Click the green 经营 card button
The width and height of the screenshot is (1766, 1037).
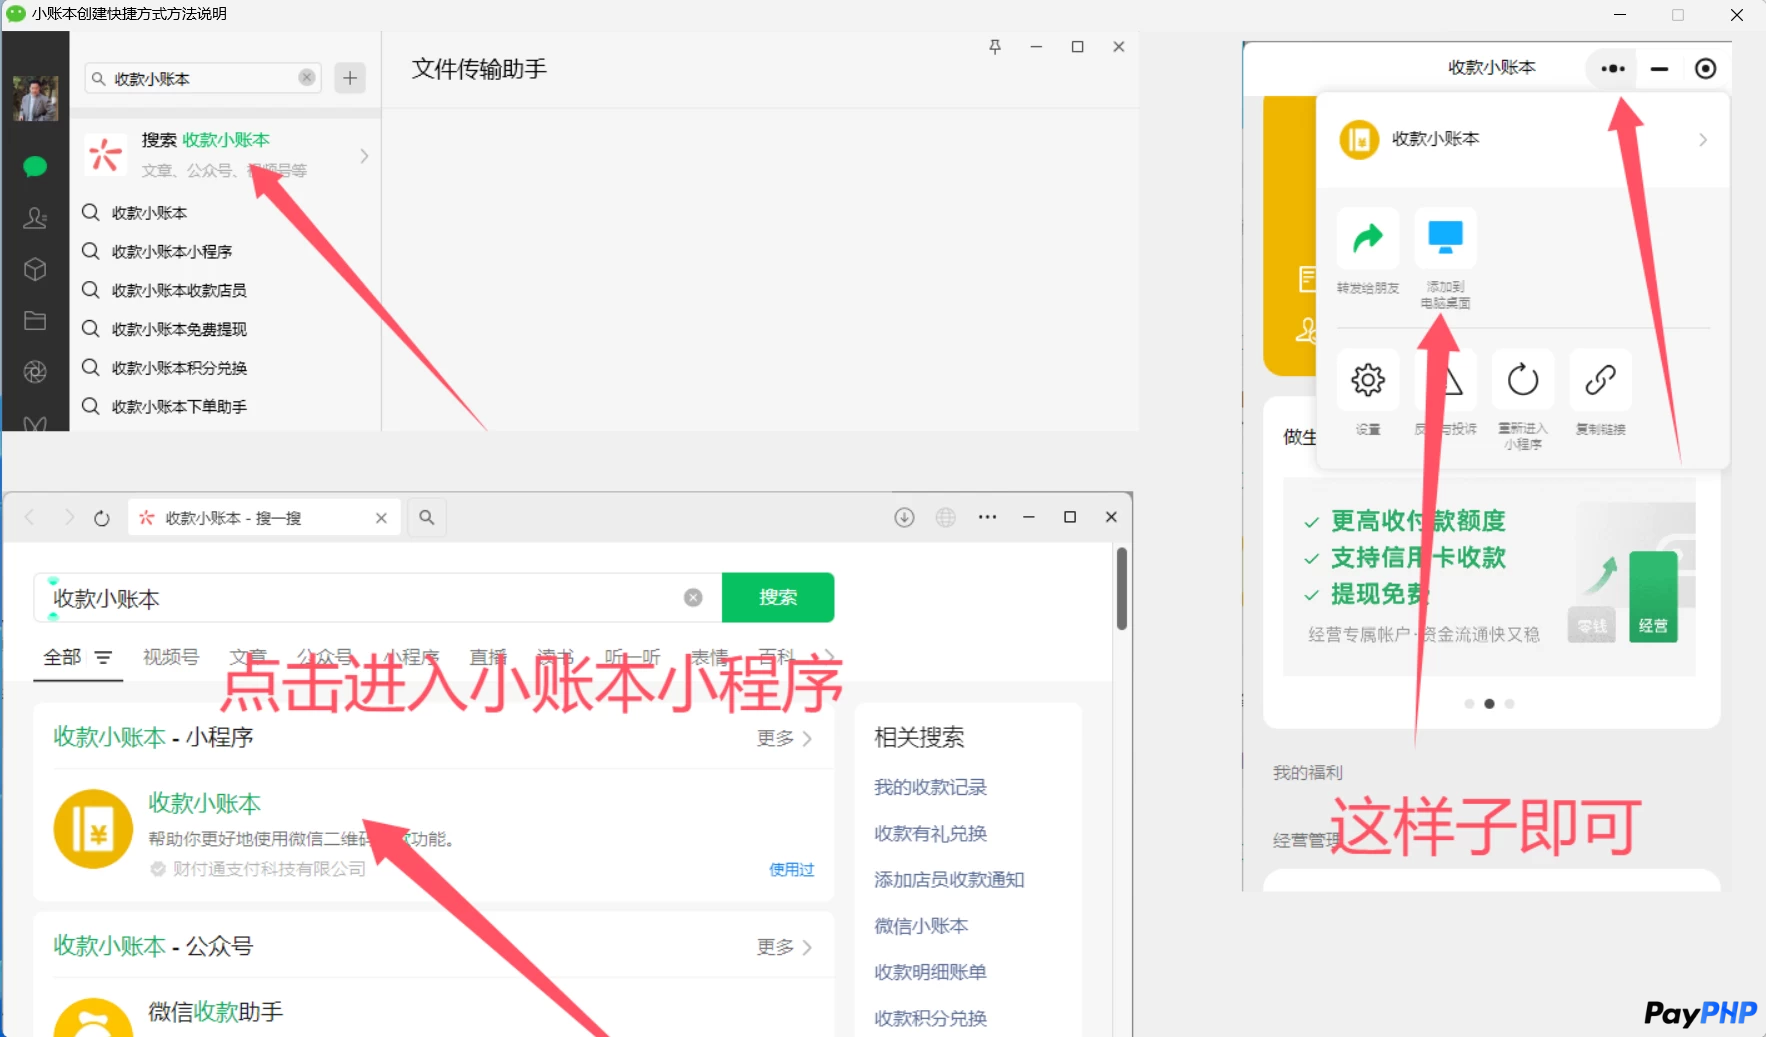(1653, 596)
